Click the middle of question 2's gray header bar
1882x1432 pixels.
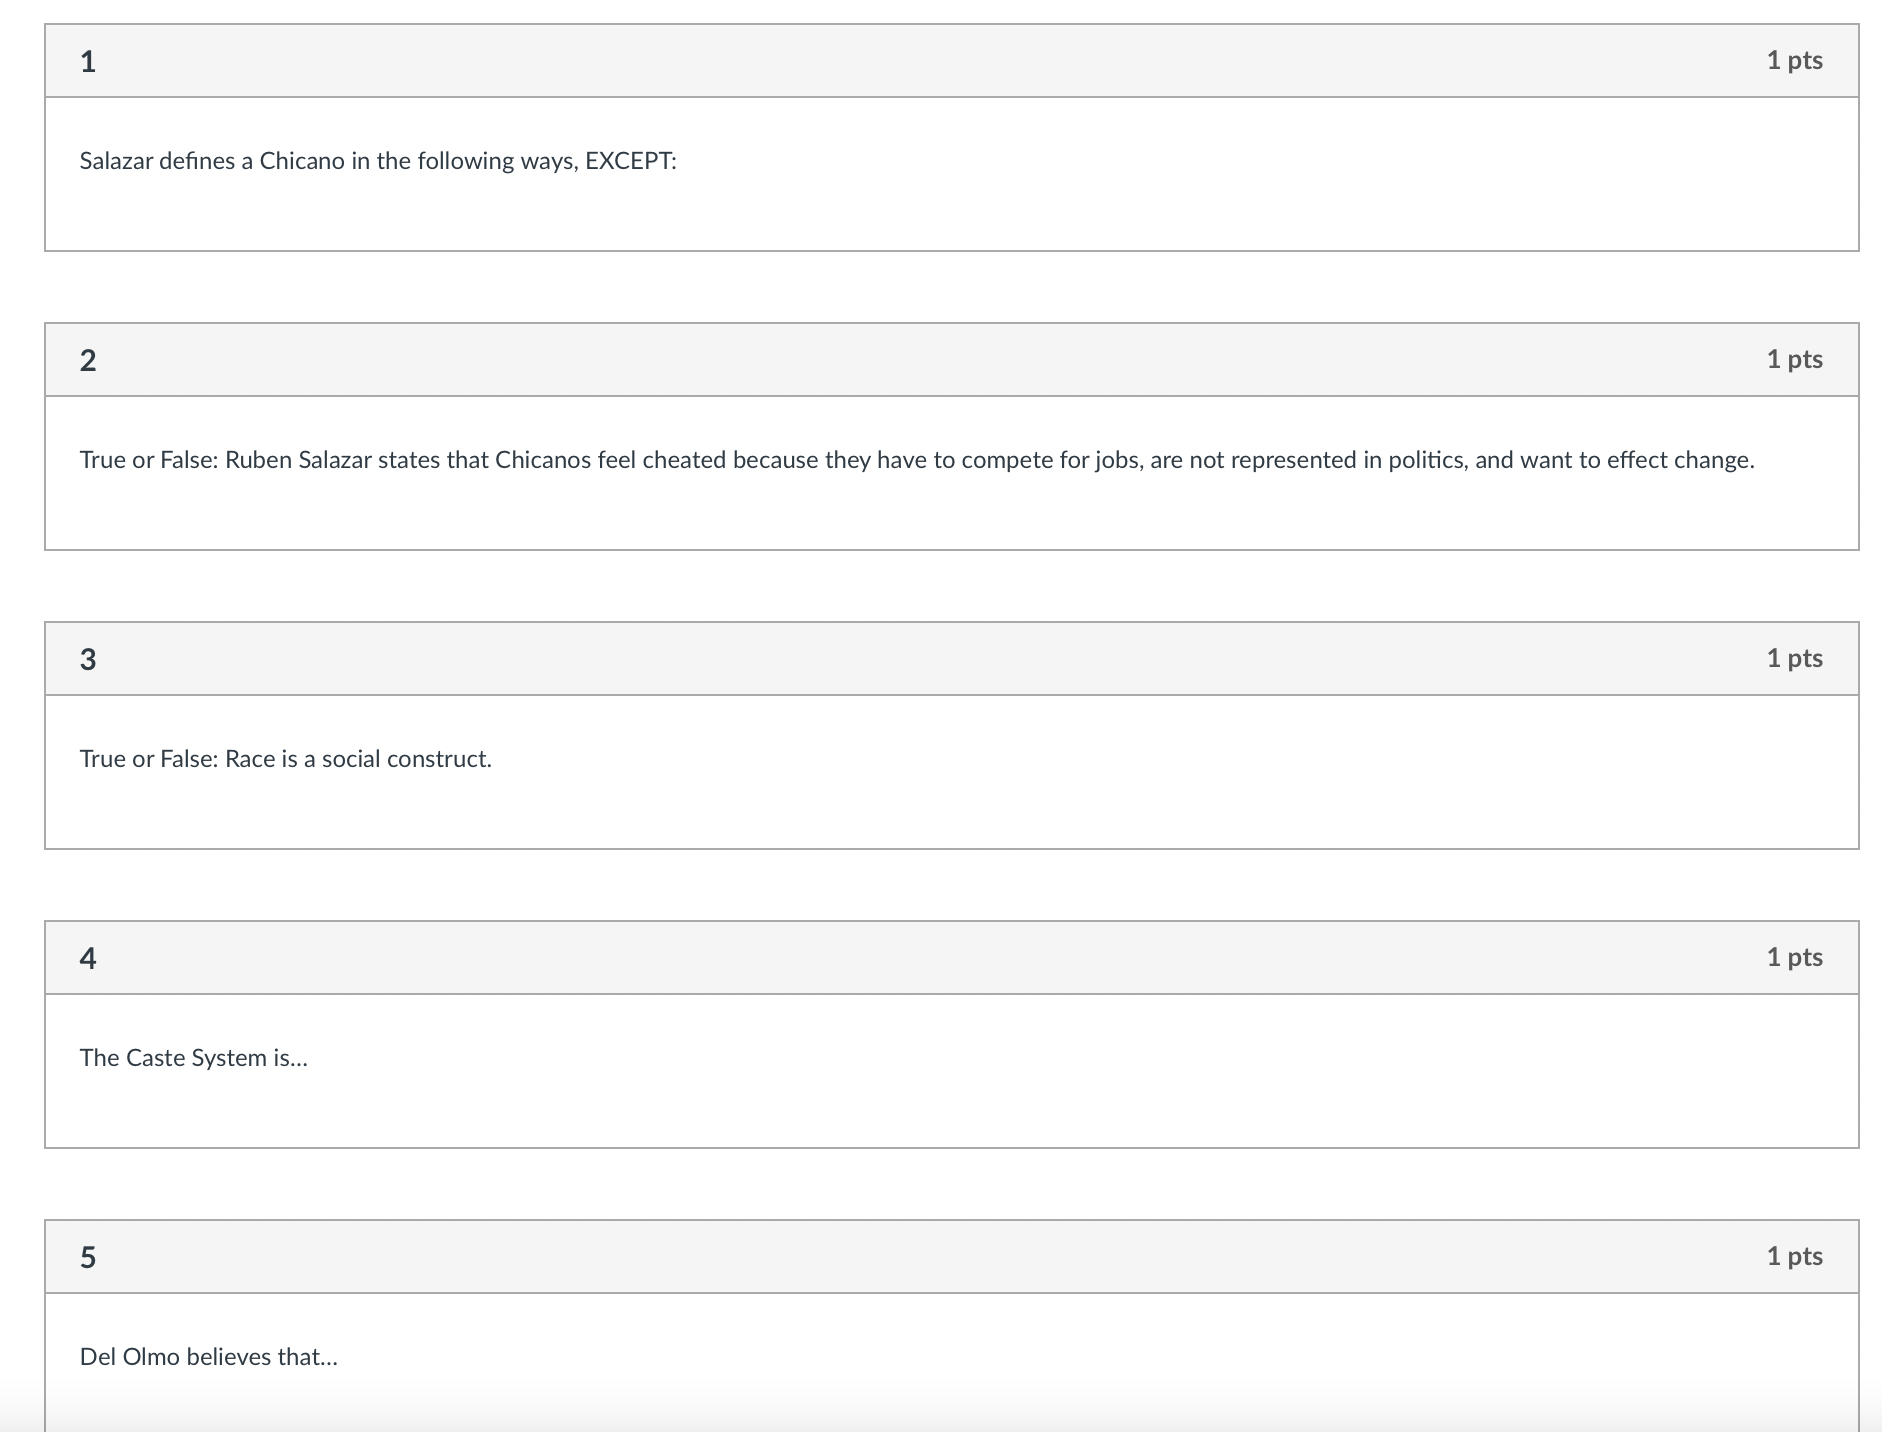pyautogui.click(x=950, y=360)
